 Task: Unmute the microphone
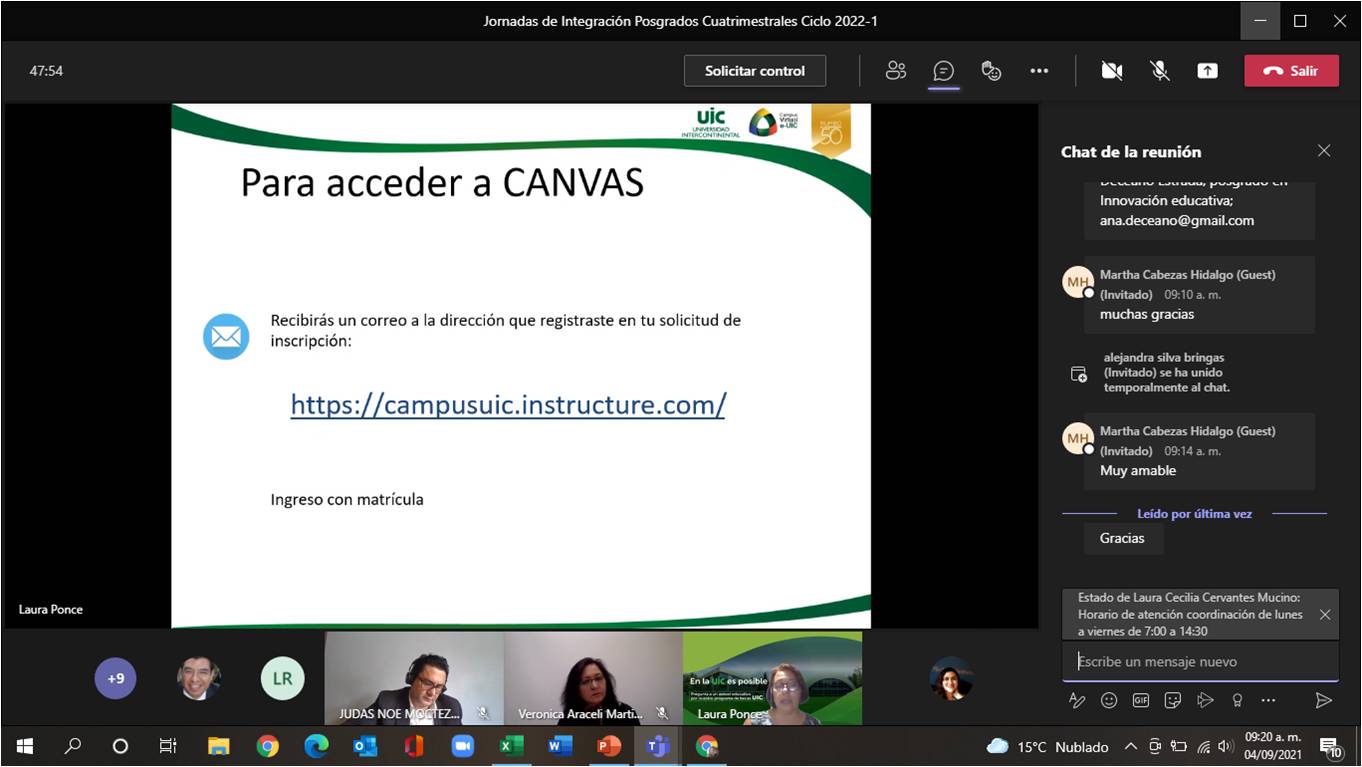(1159, 71)
